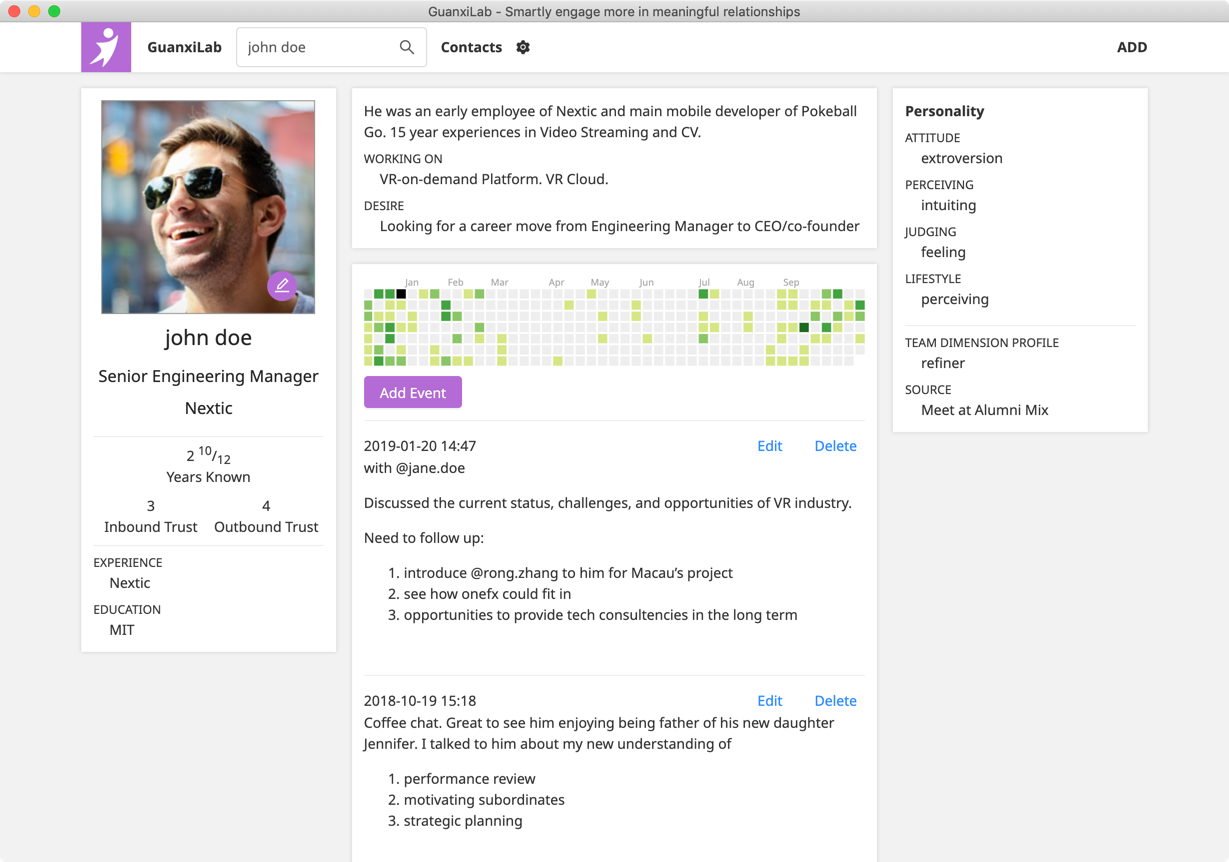Click the GuanxiLab brand name

[x=184, y=47]
